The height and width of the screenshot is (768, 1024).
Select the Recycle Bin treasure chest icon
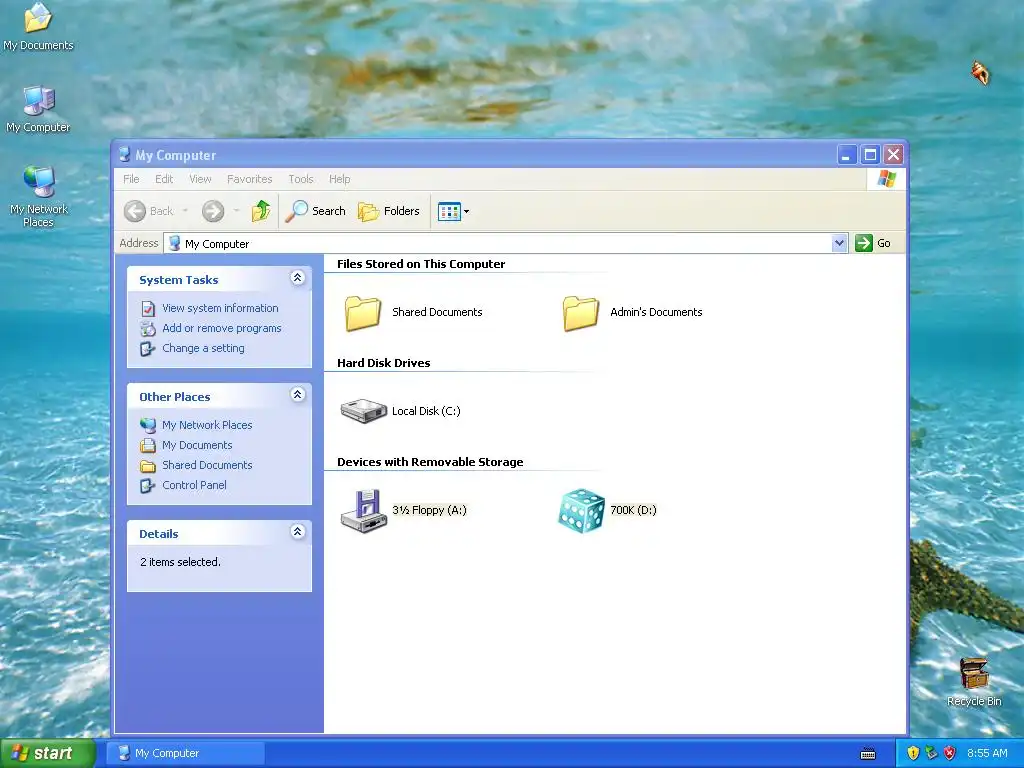tap(974, 674)
